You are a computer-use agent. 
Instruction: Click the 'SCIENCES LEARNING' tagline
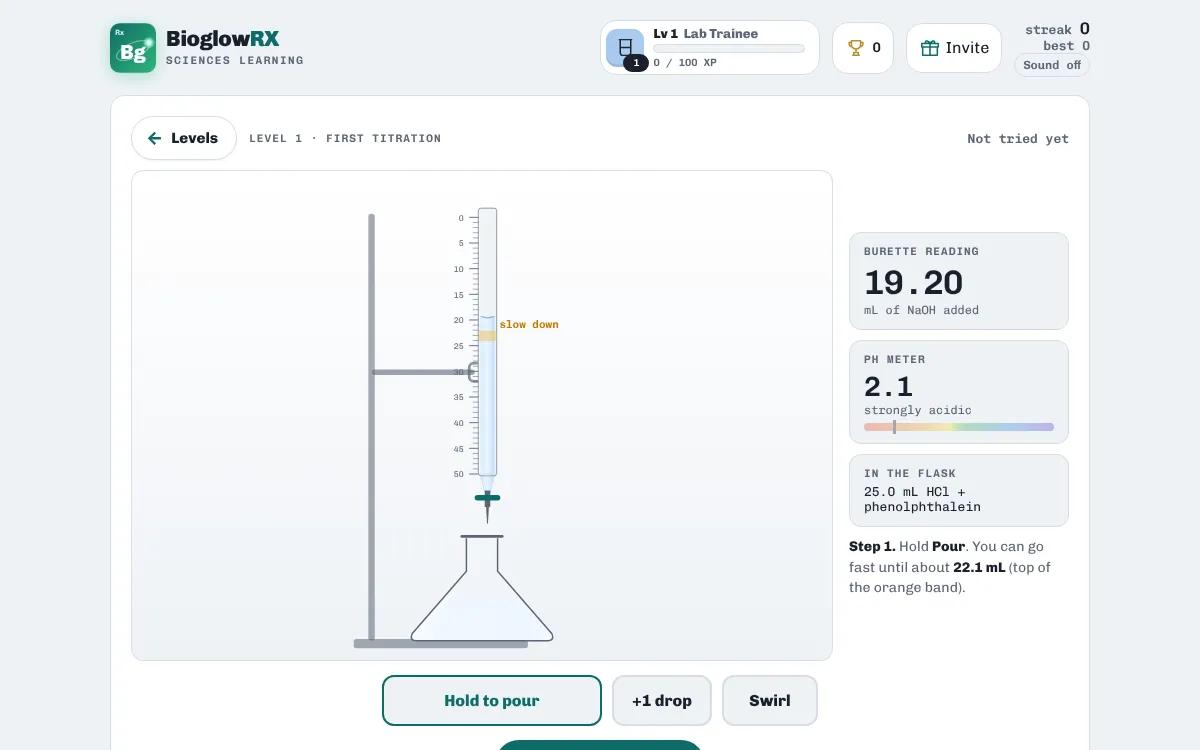click(235, 61)
